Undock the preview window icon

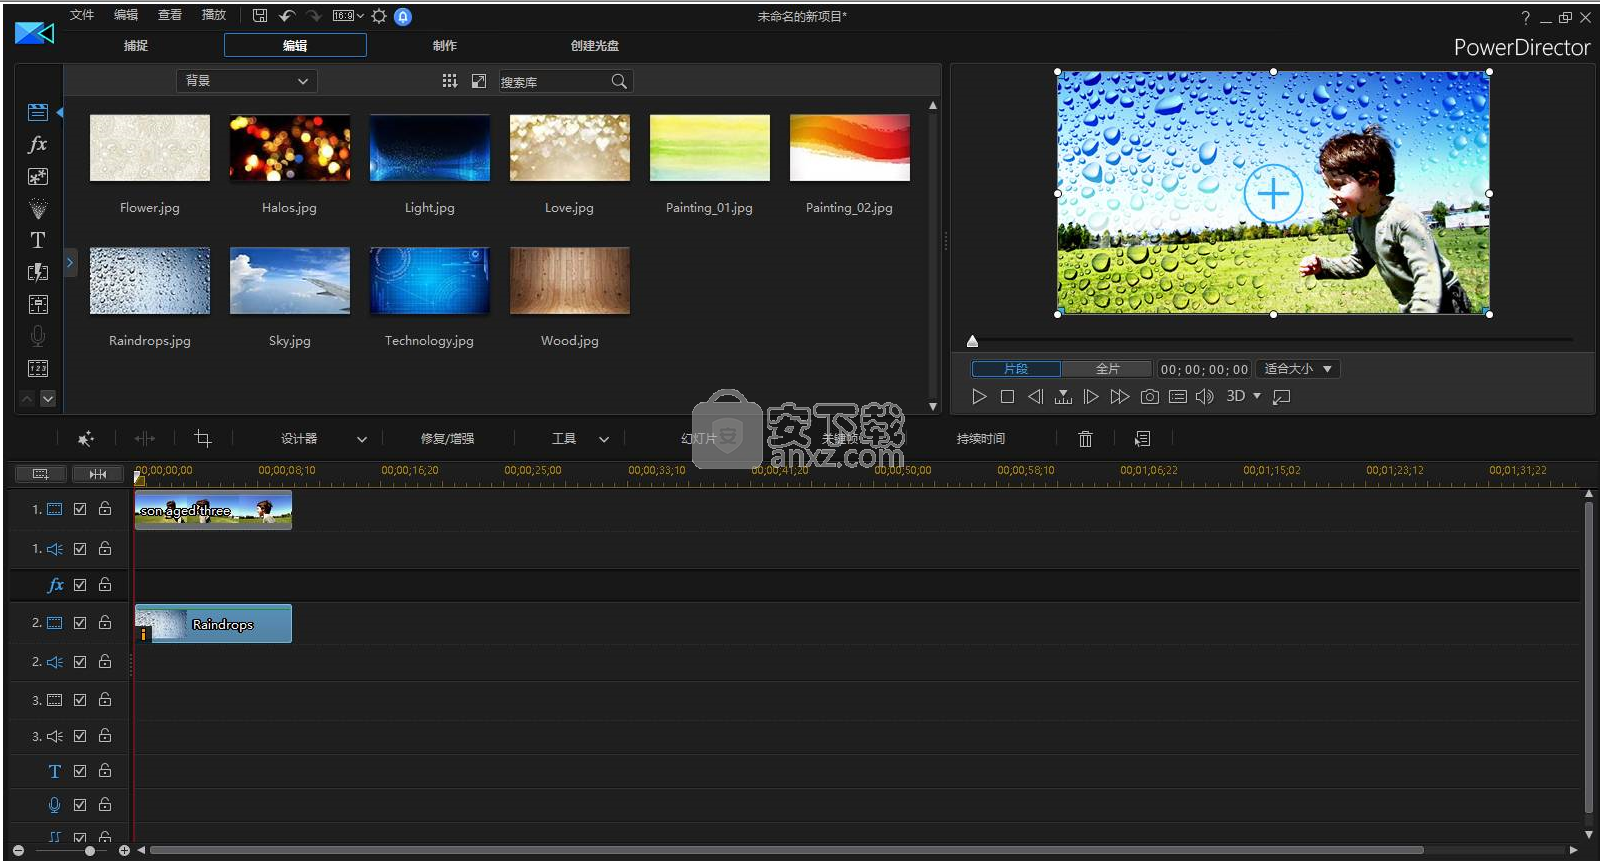1281,397
